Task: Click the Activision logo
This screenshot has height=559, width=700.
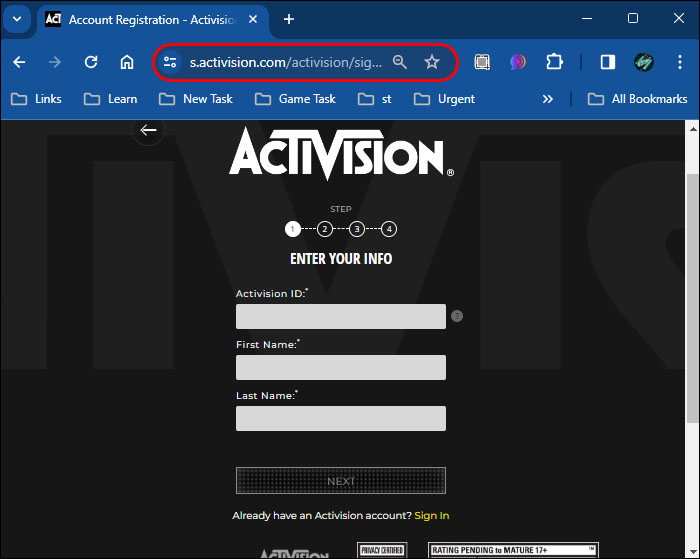Action: (x=342, y=154)
